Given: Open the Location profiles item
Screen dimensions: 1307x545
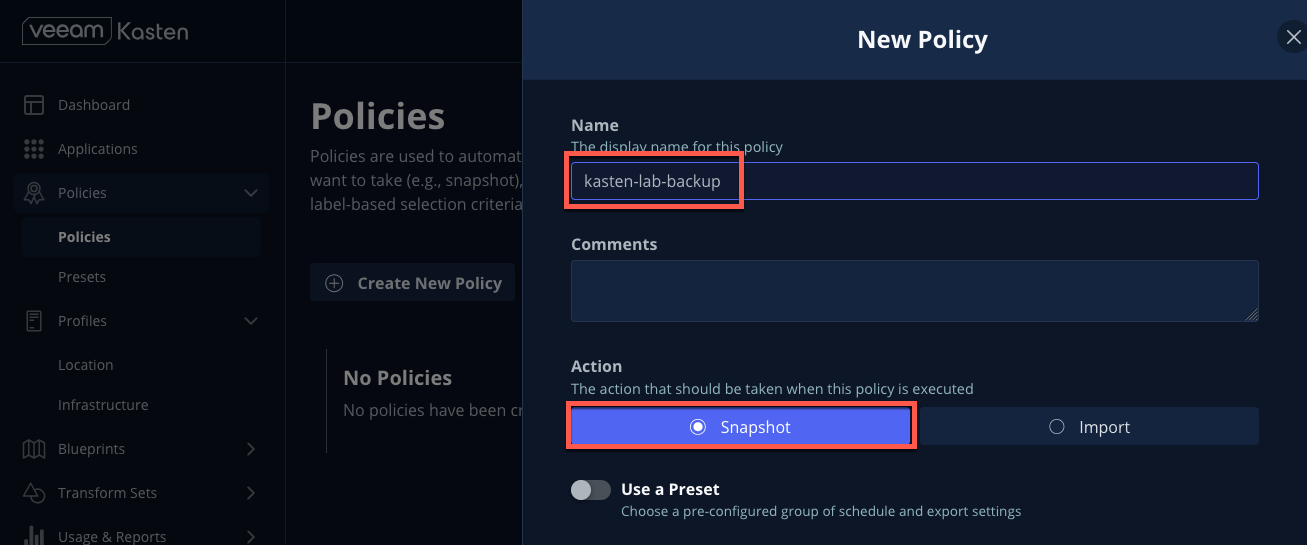Looking at the screenshot, I should click(86, 365).
